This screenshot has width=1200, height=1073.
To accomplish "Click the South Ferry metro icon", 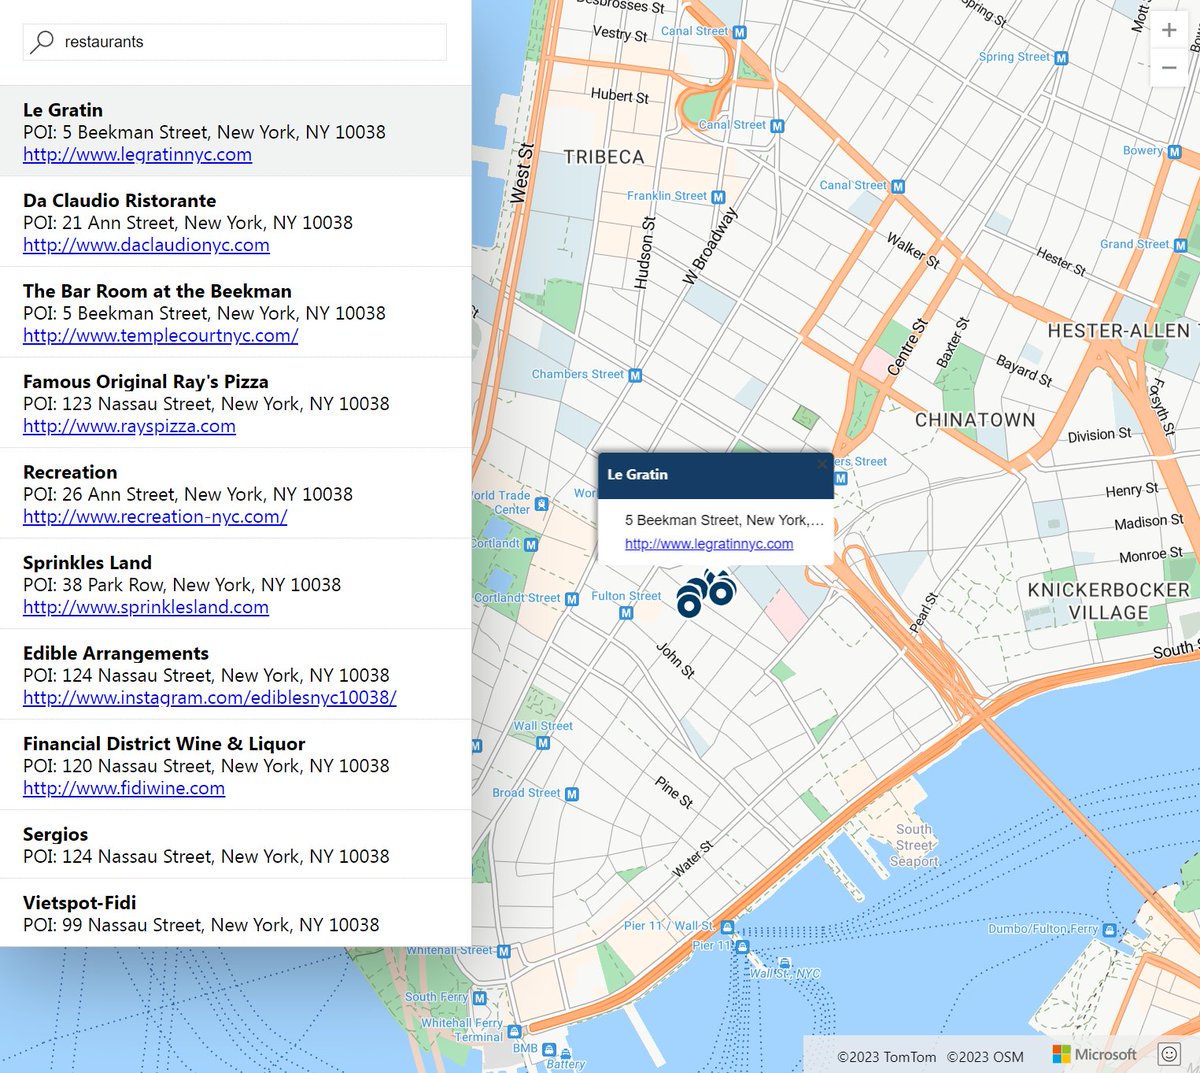I will point(479,998).
